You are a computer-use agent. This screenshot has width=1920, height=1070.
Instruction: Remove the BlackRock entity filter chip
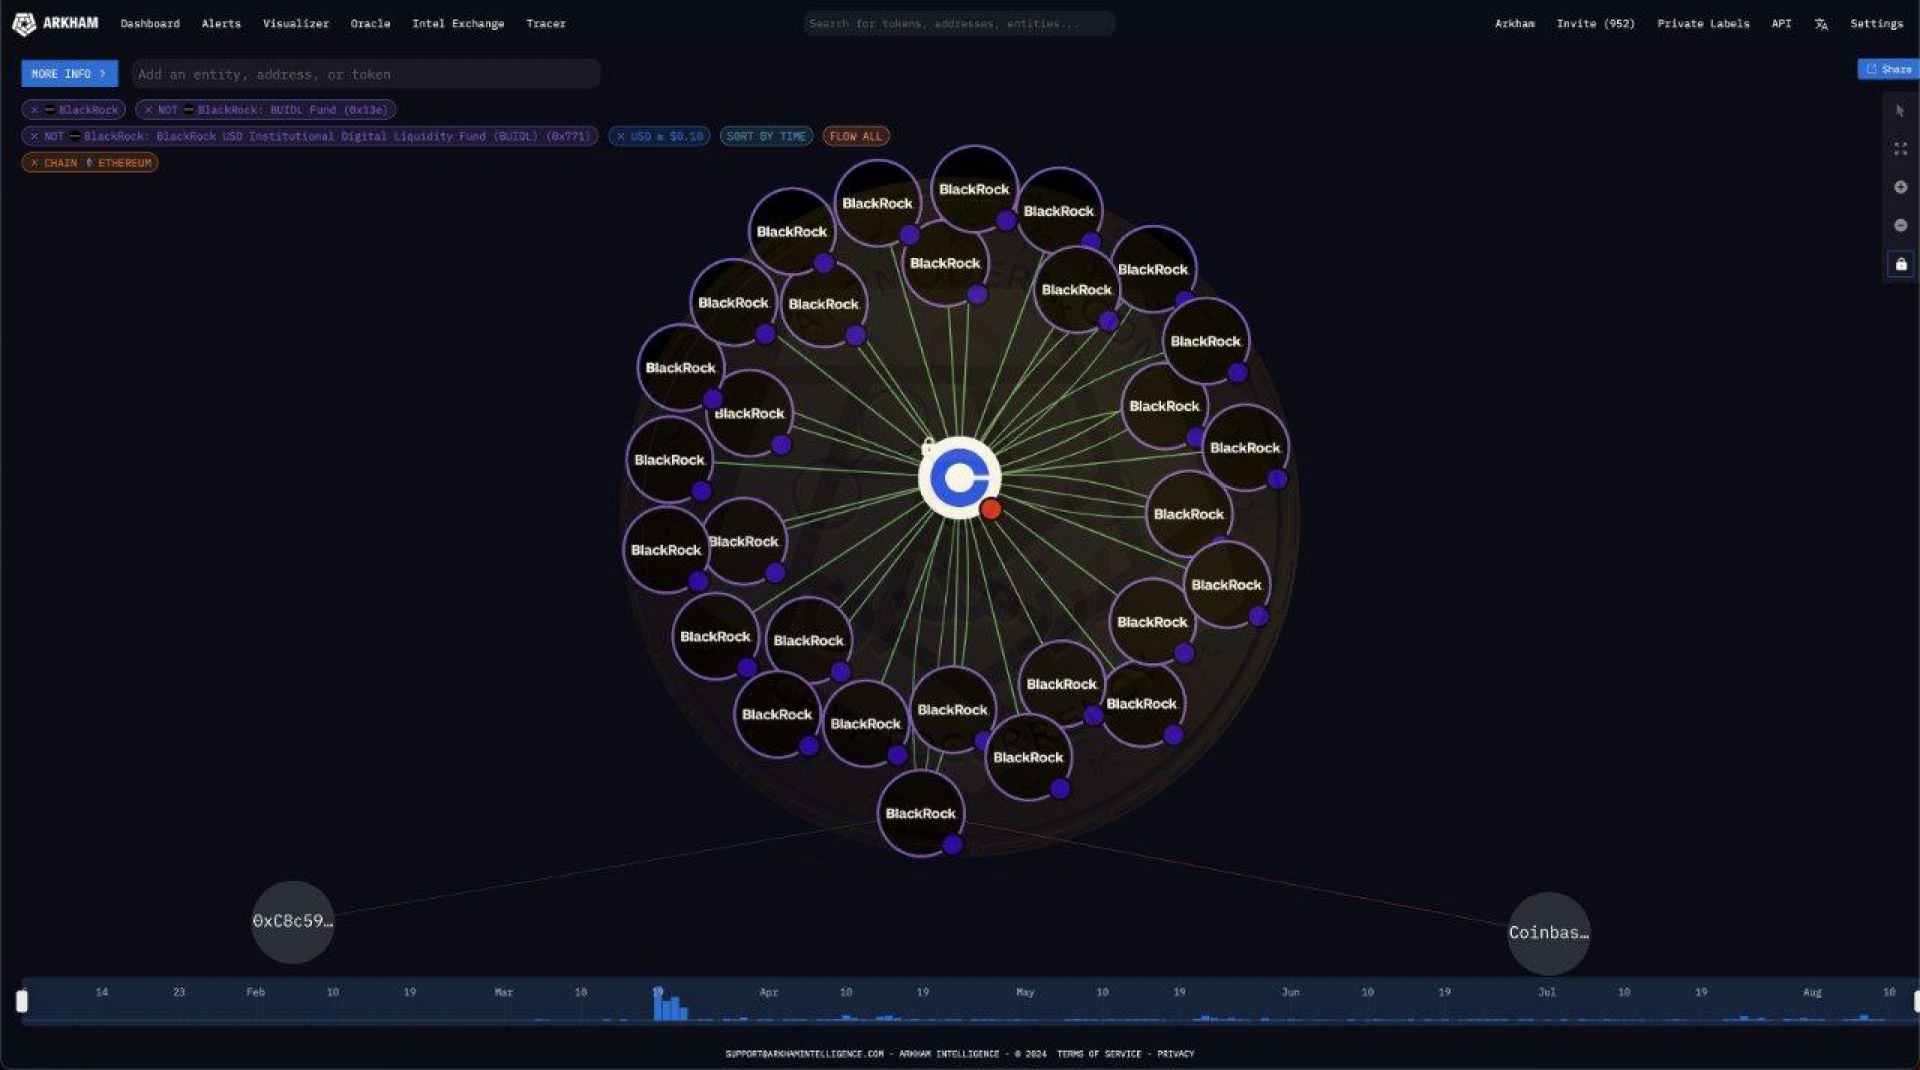(x=34, y=110)
